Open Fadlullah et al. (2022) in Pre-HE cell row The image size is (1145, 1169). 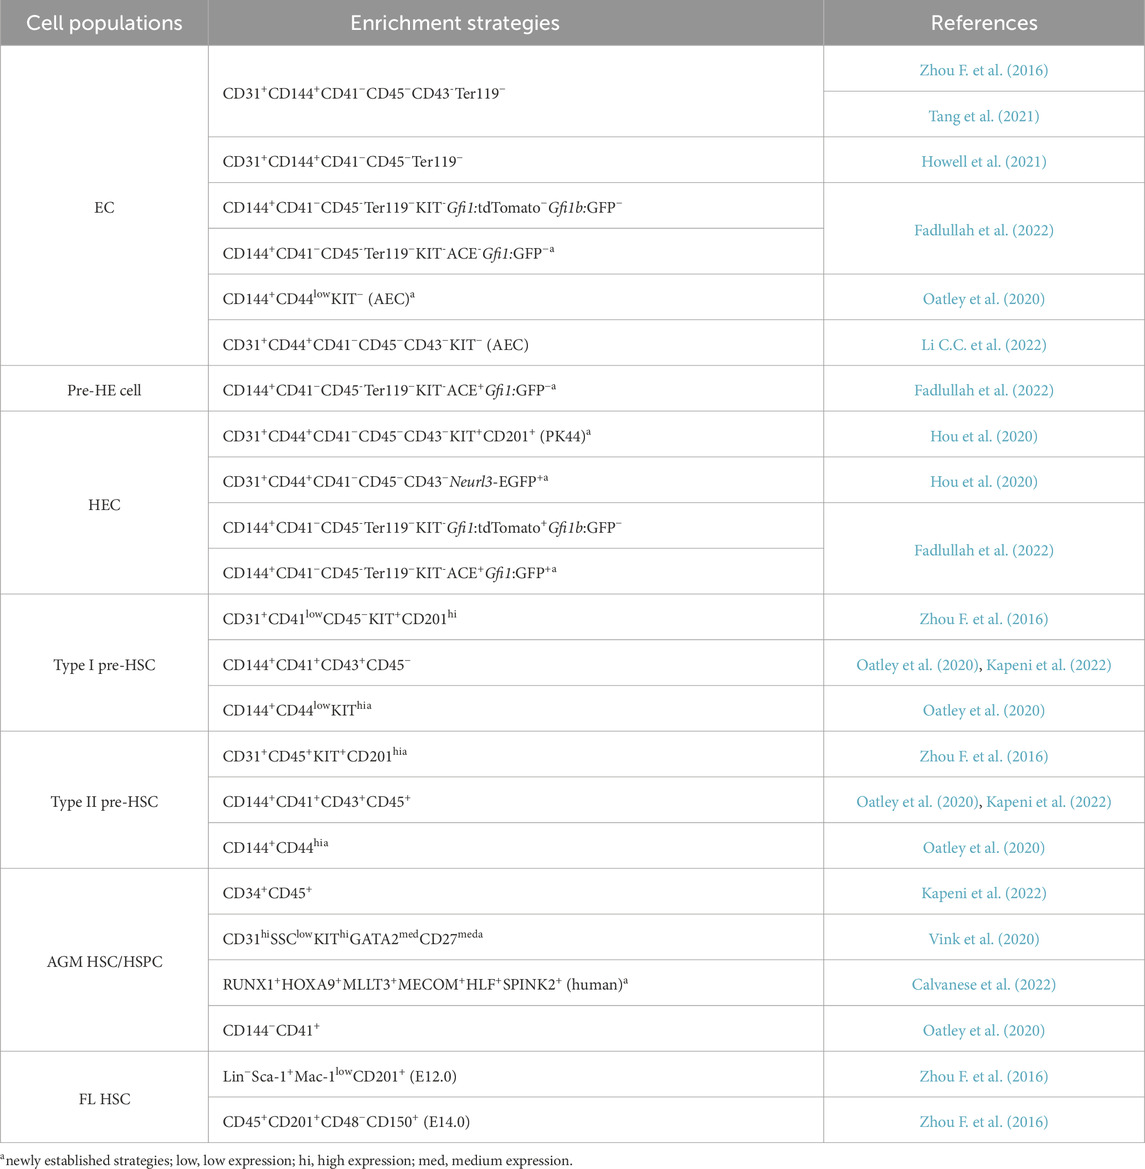click(x=983, y=390)
